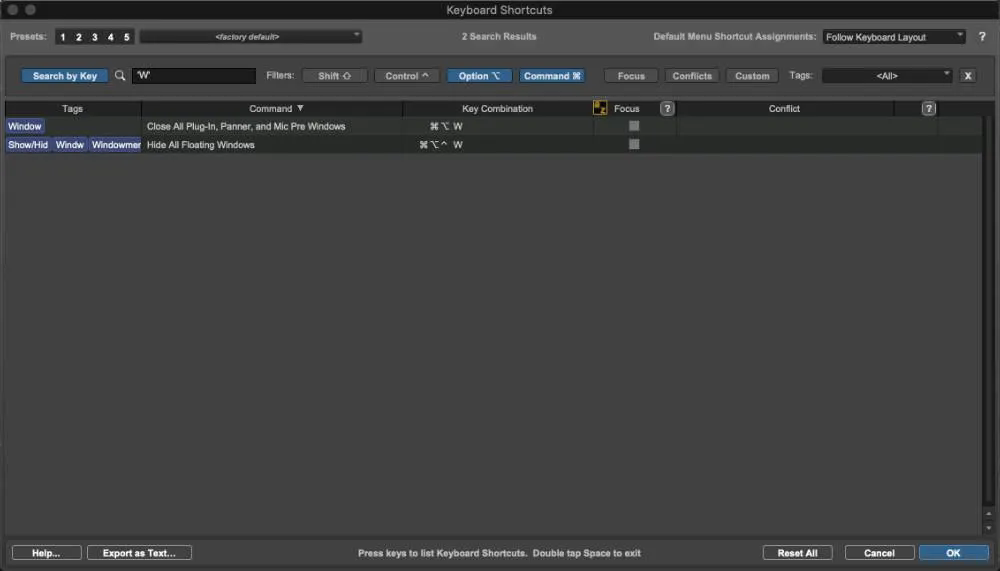Image resolution: width=1000 pixels, height=571 pixels.
Task: Click the Command column sort arrow
Action: [300, 108]
